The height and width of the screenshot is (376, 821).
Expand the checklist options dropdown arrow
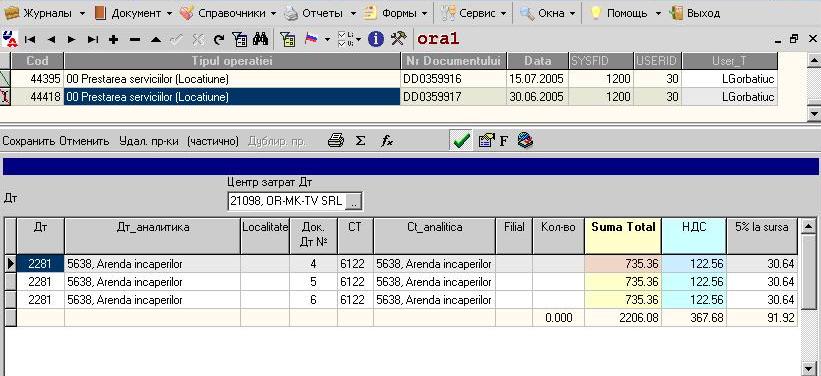click(x=359, y=39)
